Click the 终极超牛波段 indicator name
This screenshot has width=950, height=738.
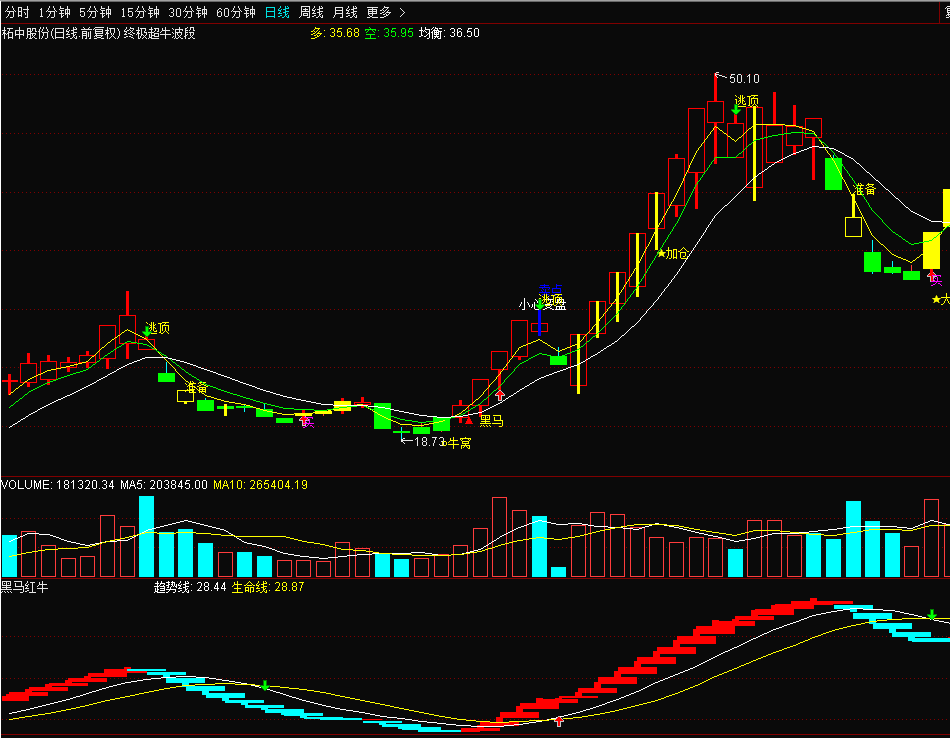coord(159,33)
